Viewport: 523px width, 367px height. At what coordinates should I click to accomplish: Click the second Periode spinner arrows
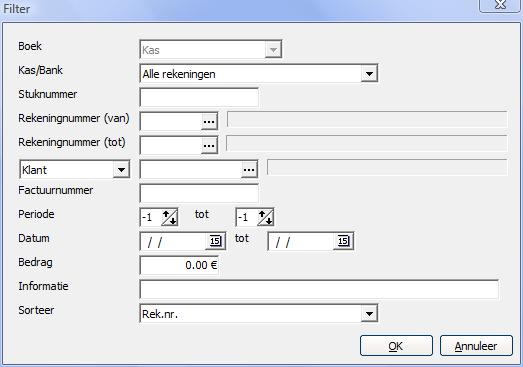point(266,217)
